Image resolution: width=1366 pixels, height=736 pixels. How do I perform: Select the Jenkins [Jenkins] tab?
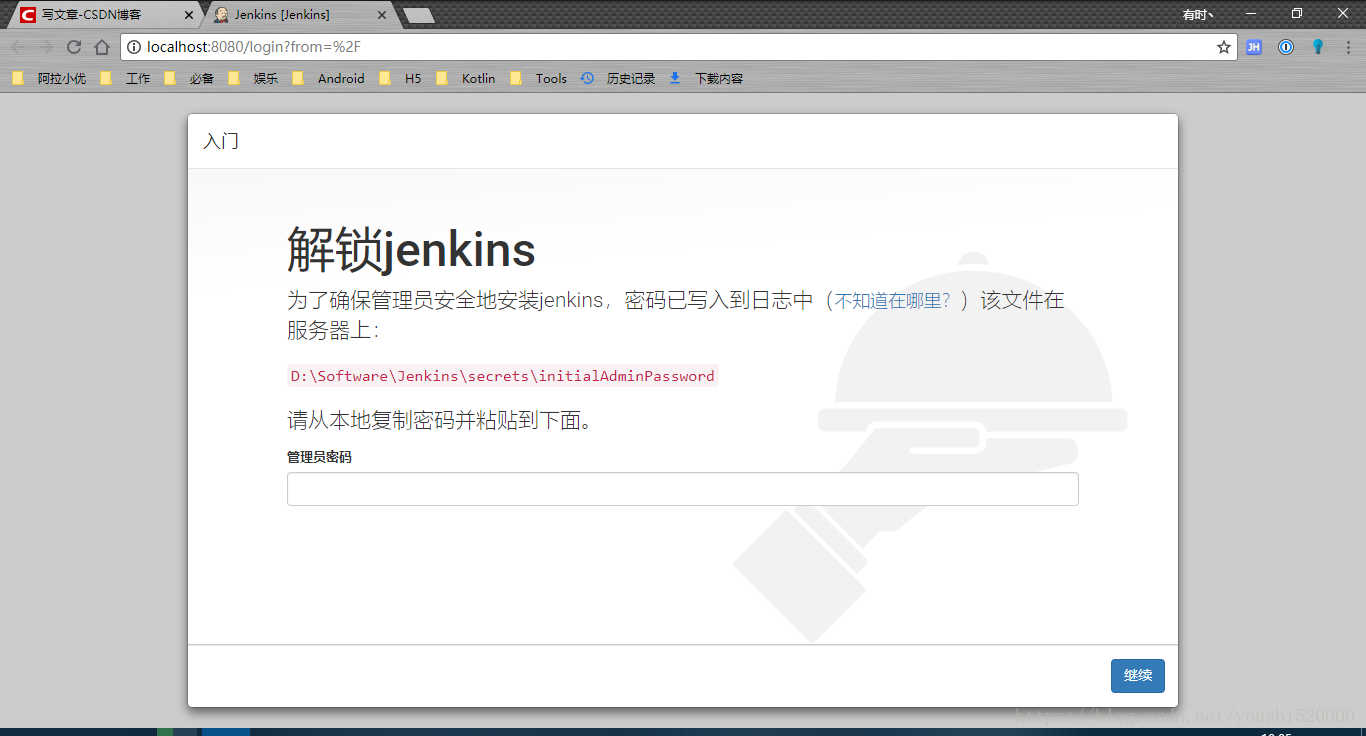(283, 14)
